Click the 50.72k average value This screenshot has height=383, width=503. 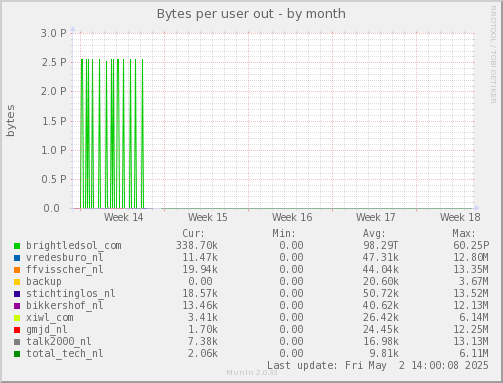click(381, 294)
